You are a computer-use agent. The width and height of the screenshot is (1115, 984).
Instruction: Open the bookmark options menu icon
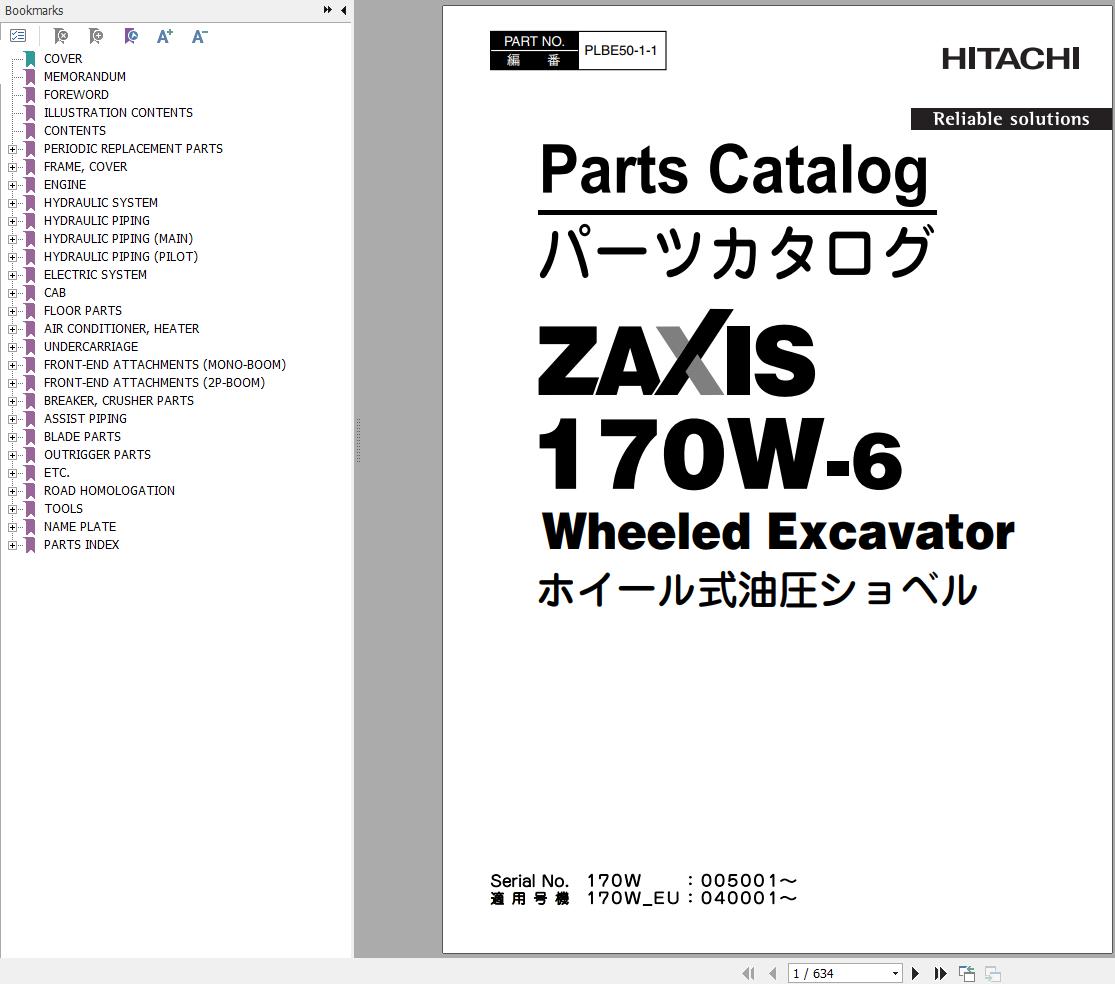(18, 36)
